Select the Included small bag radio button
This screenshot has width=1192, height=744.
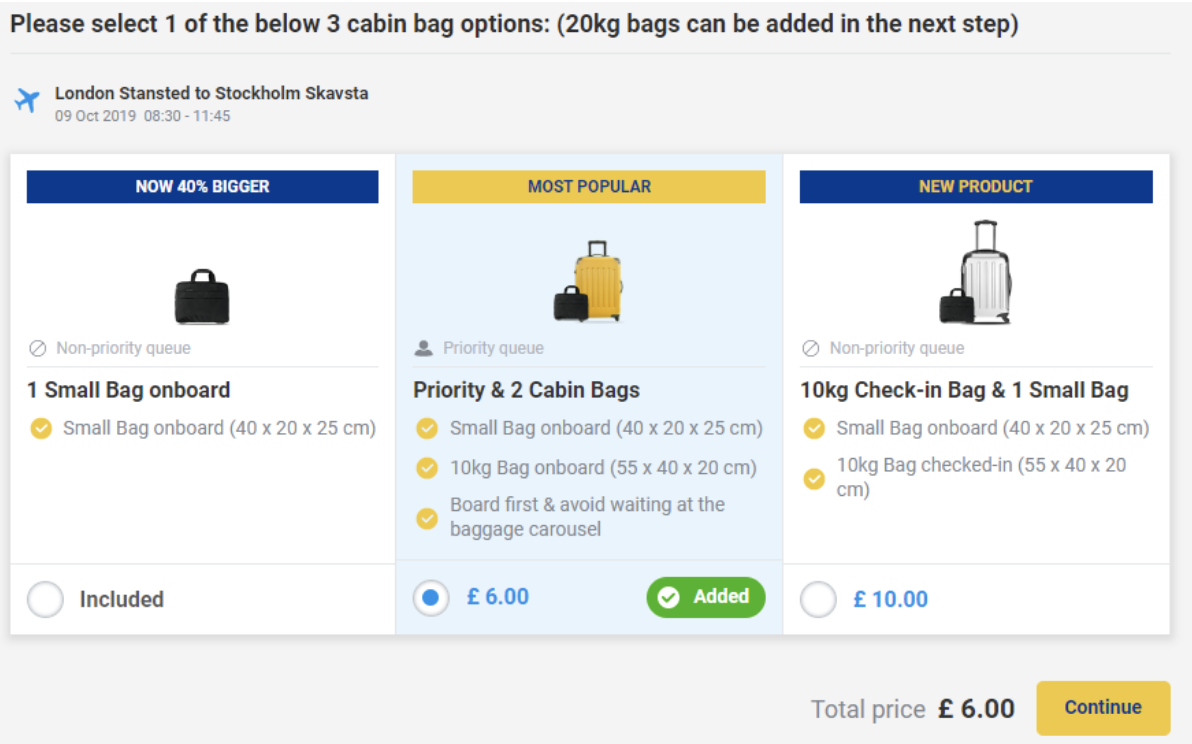tap(45, 600)
